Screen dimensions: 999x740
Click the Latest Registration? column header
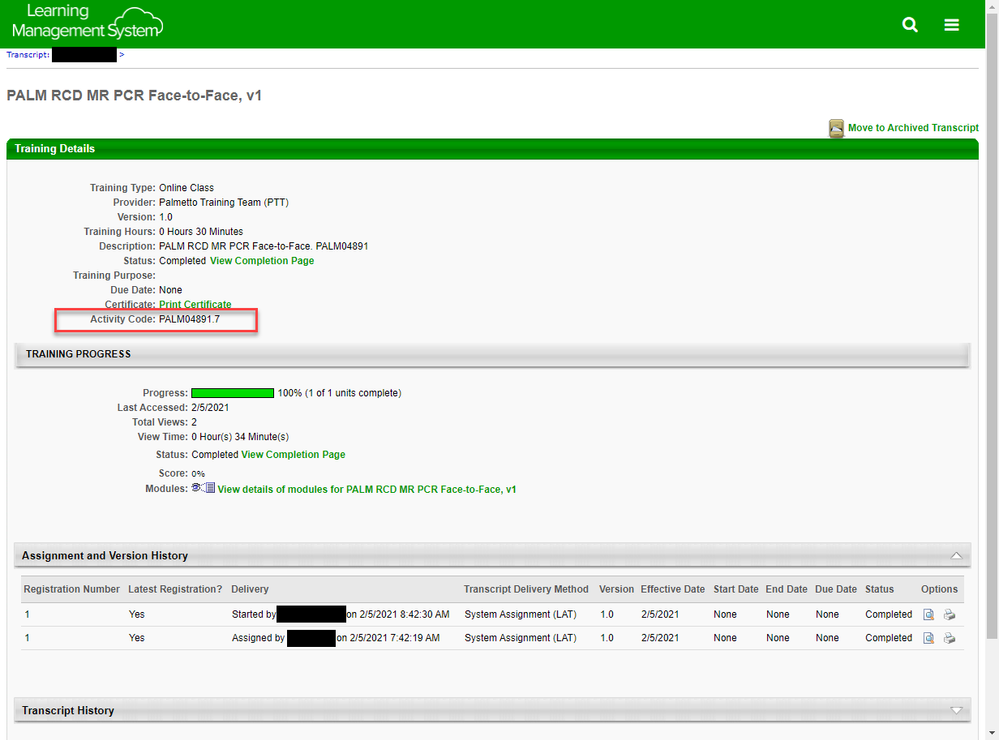(x=175, y=589)
